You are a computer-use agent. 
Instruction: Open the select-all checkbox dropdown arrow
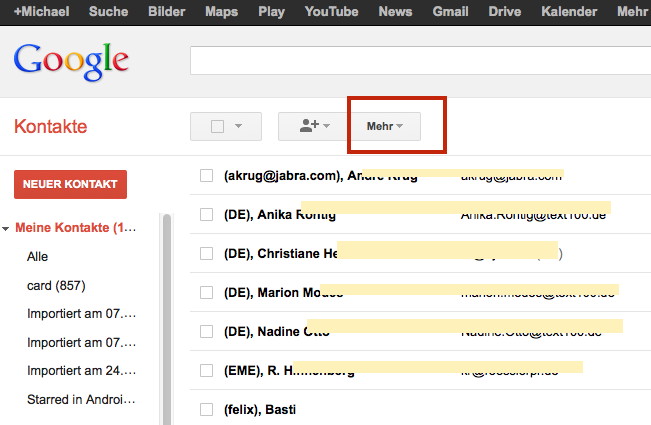click(x=238, y=126)
